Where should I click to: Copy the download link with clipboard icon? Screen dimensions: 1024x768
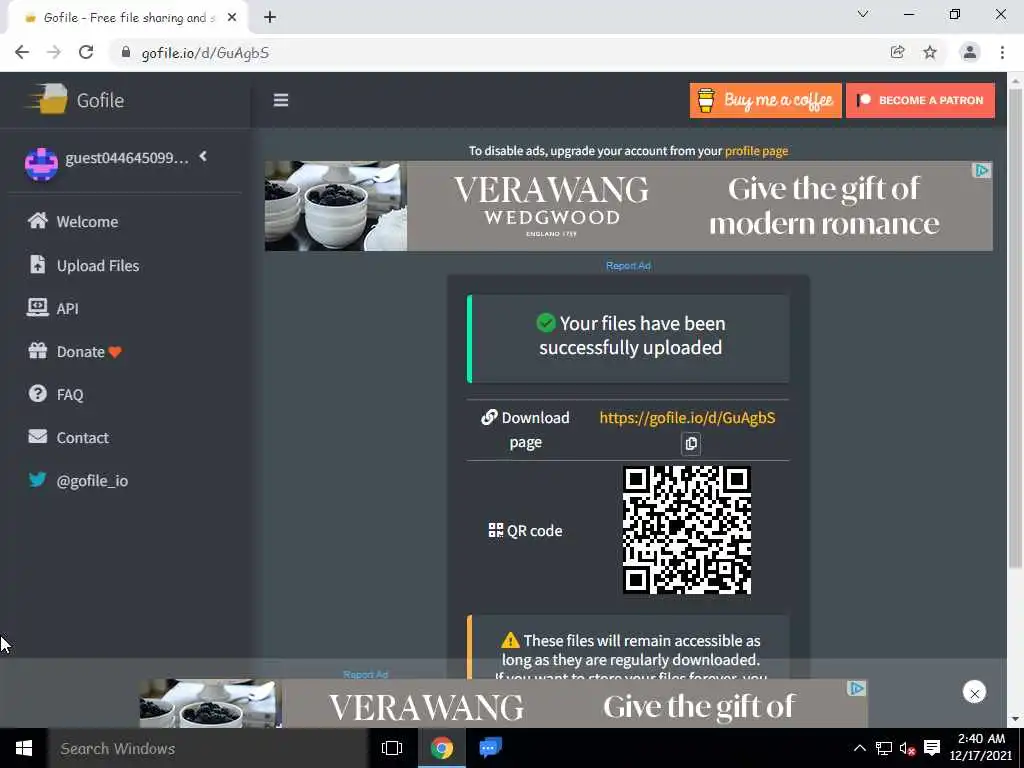click(x=691, y=443)
